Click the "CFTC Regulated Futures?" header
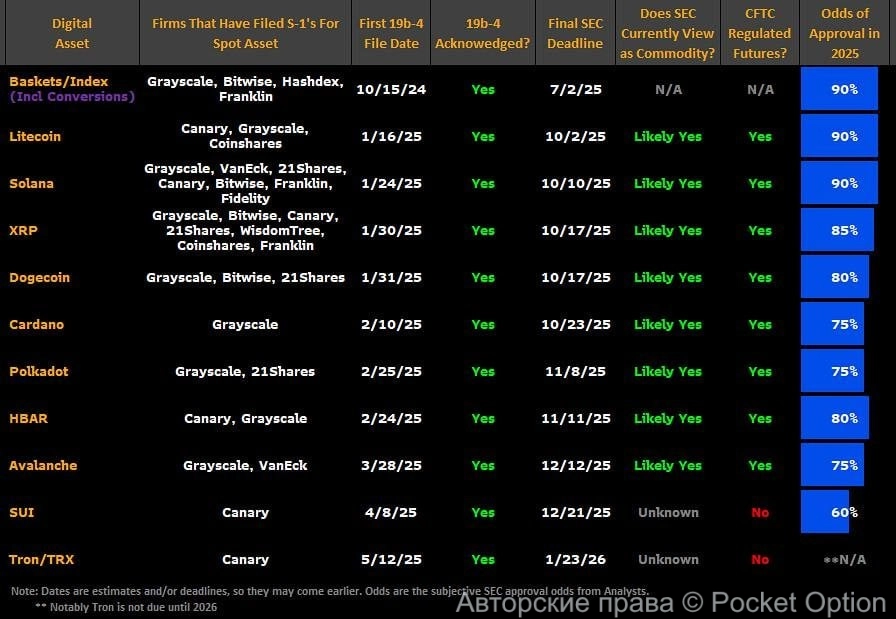 [x=760, y=33]
